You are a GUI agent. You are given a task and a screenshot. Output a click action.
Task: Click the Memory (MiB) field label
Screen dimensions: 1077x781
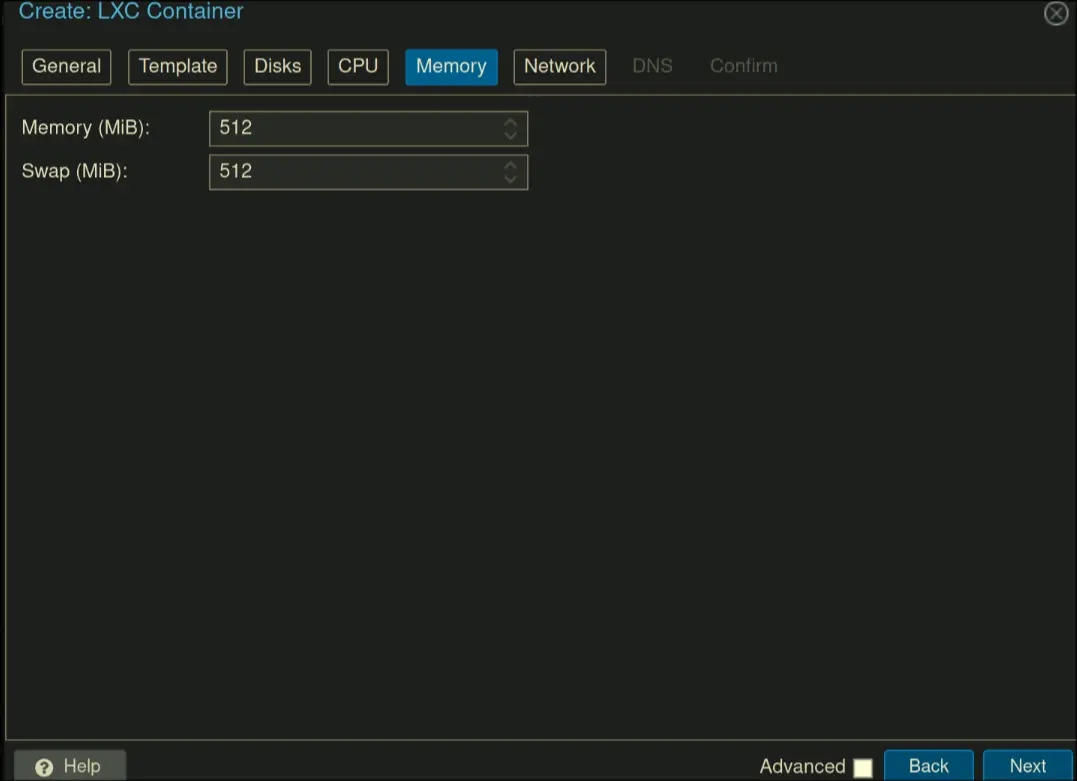[x=85, y=128]
